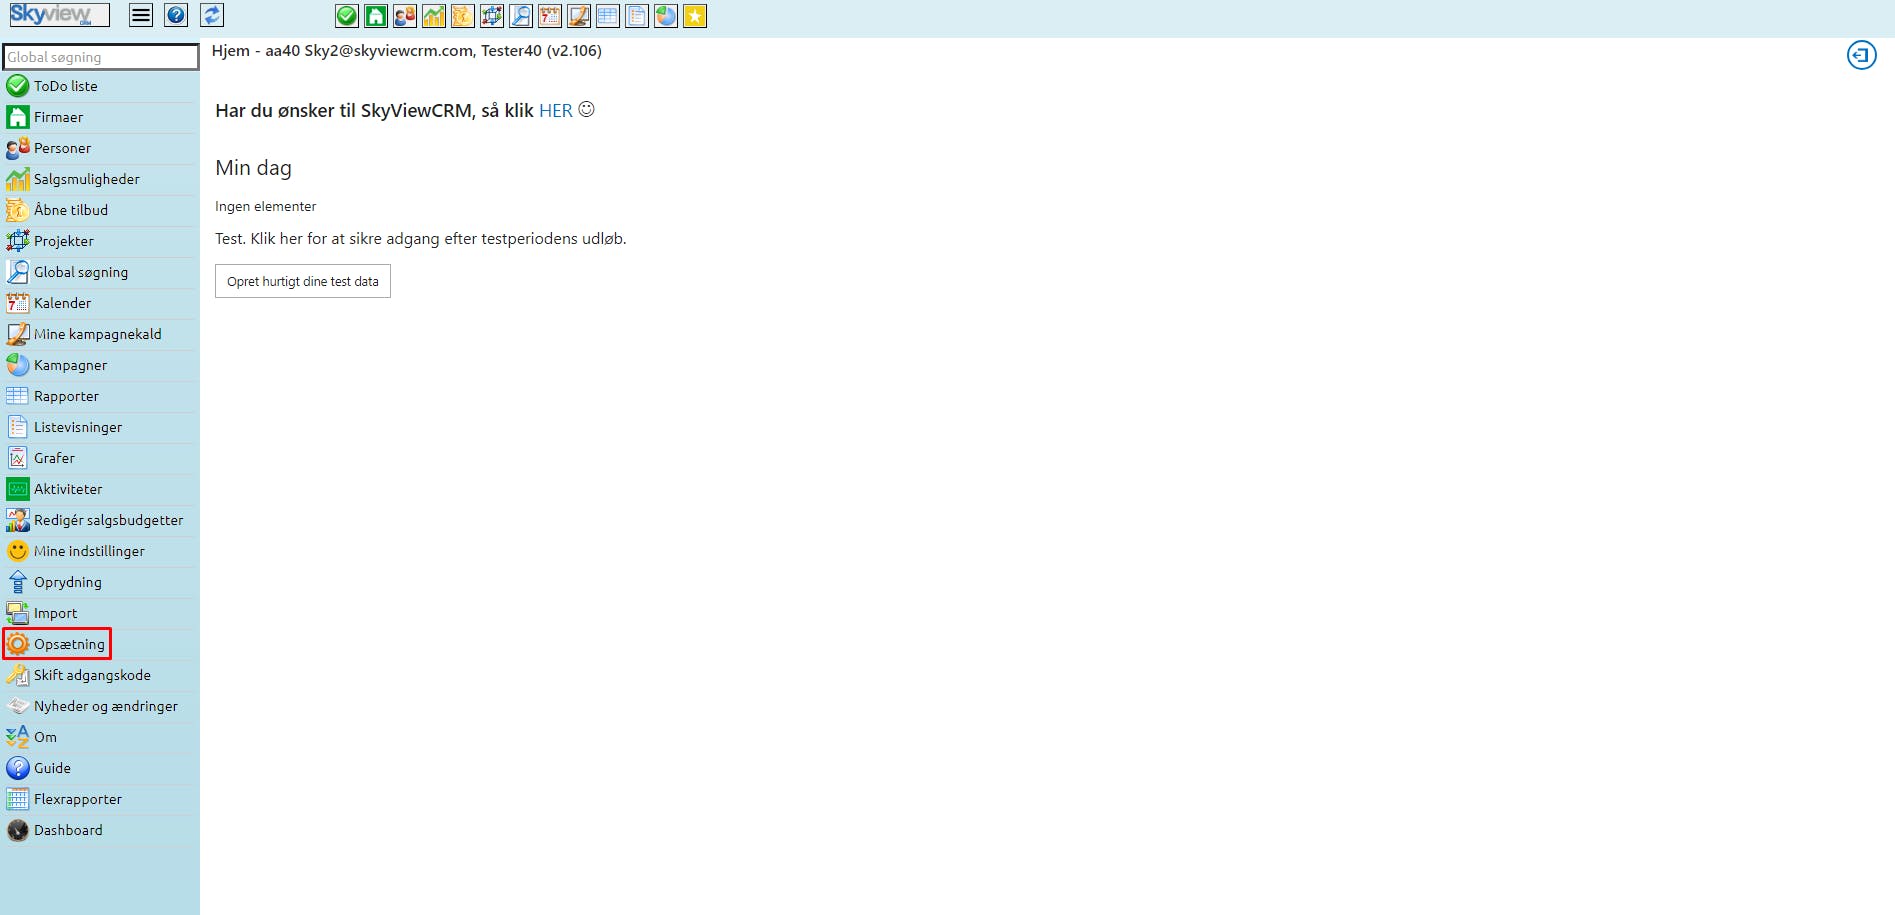Open kampagnekald via top toolbar phone-desk icon

tap(579, 15)
